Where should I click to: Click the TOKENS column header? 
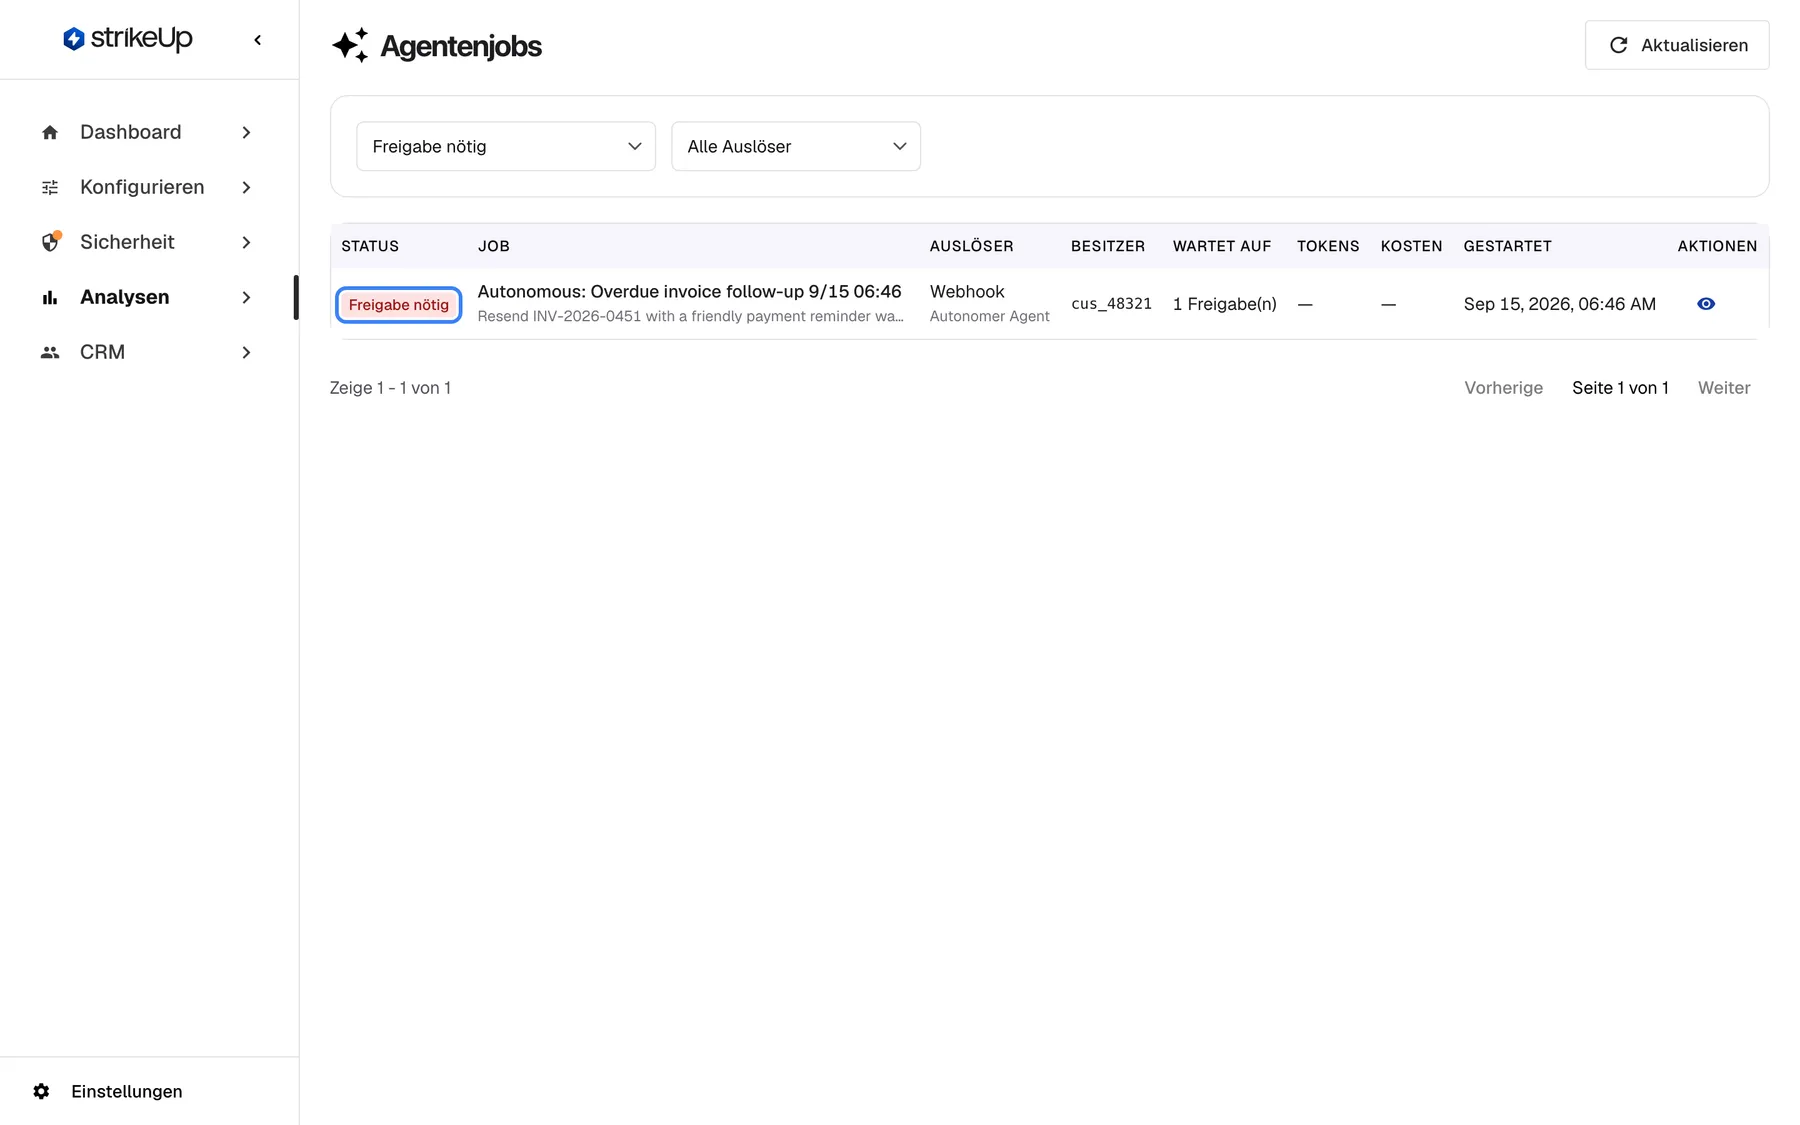click(x=1328, y=246)
